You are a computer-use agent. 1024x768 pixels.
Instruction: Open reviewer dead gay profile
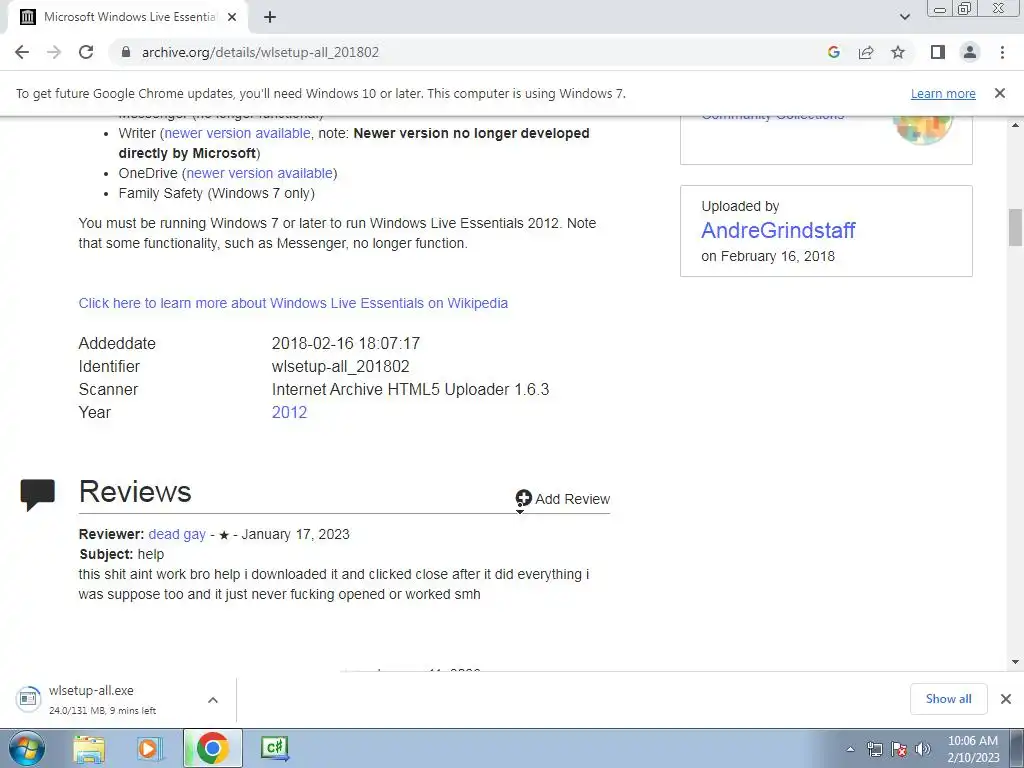pyautogui.click(x=177, y=534)
